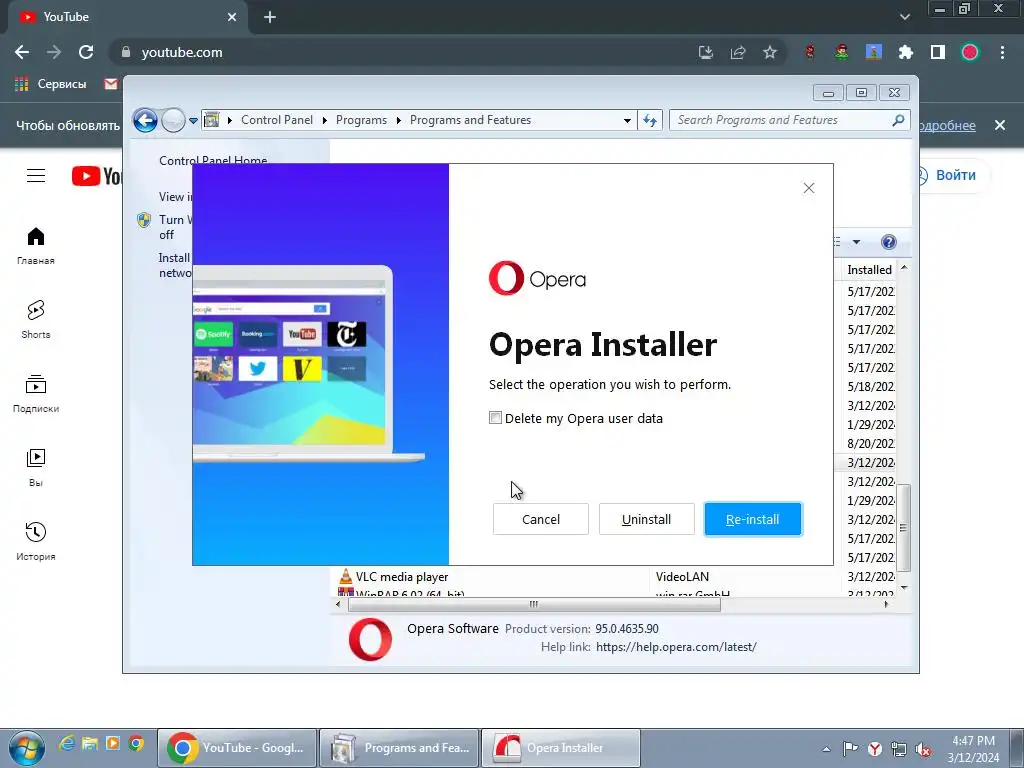1024x768 pixels.
Task: Click the install app icon in address bar
Action: pyautogui.click(x=706, y=52)
